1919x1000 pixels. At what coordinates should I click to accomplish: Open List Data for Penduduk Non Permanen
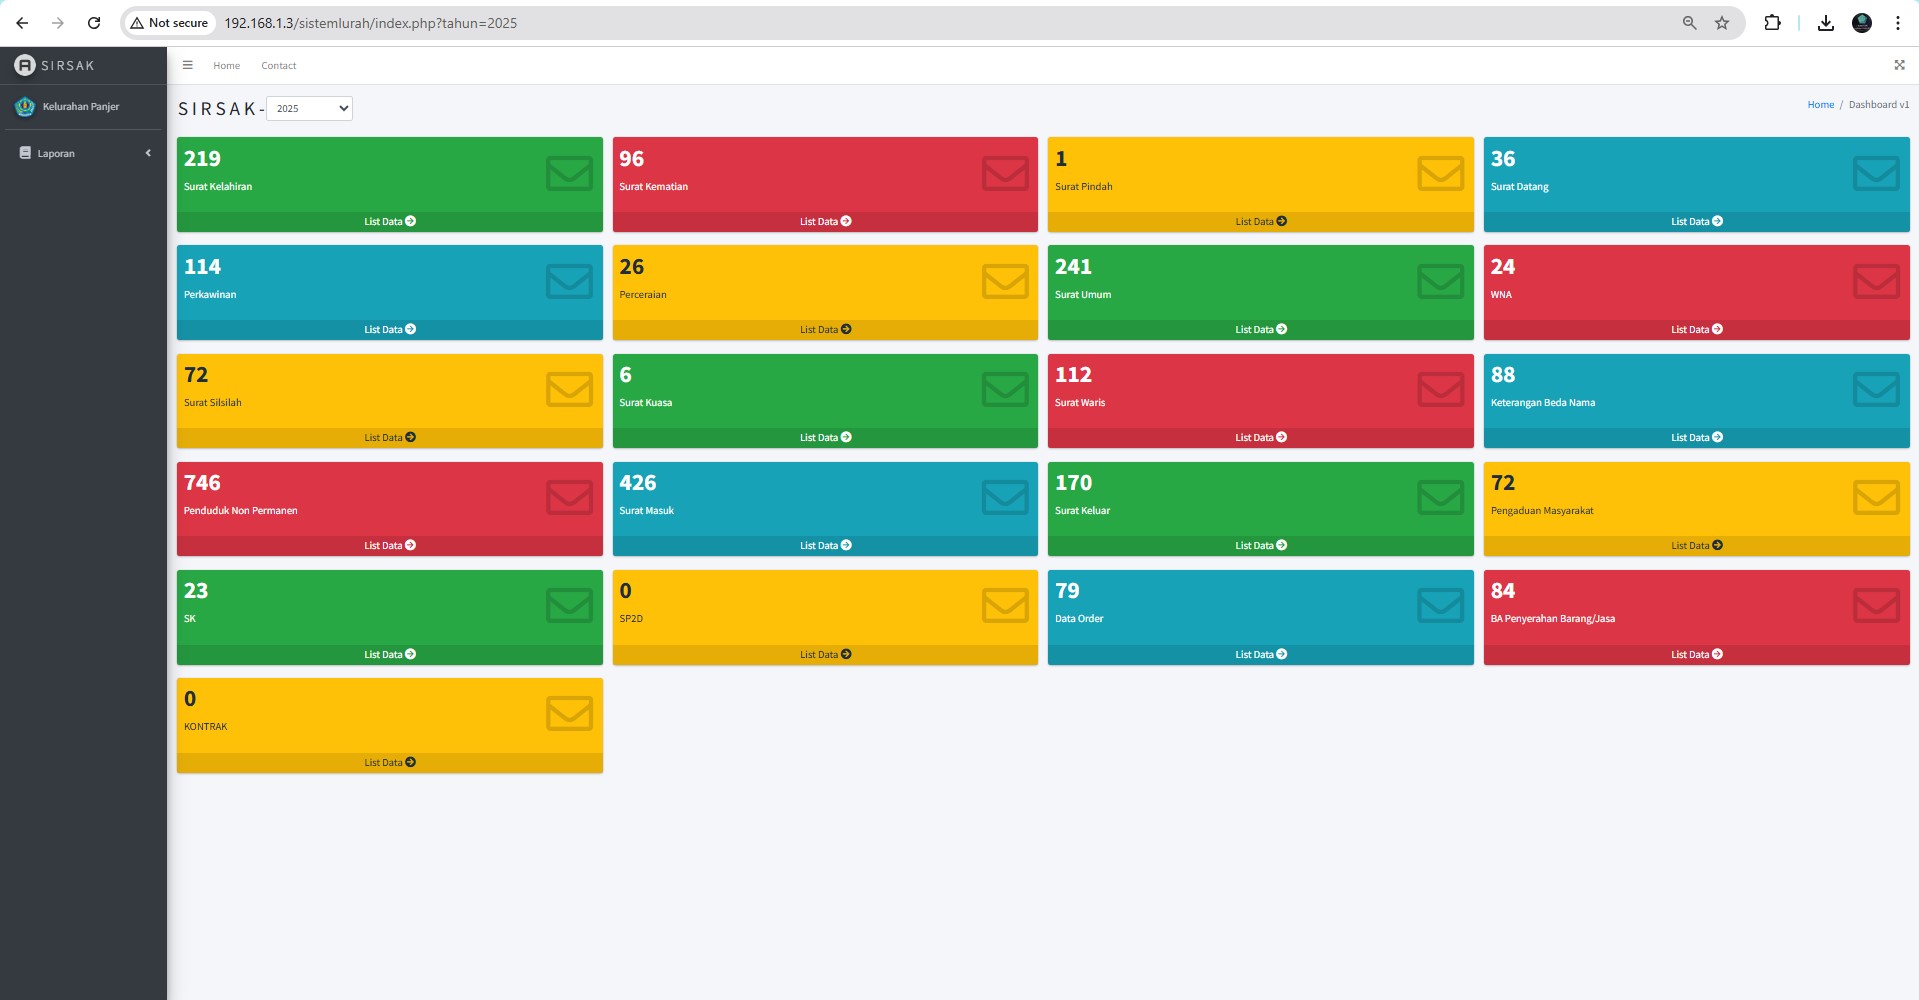tap(389, 546)
